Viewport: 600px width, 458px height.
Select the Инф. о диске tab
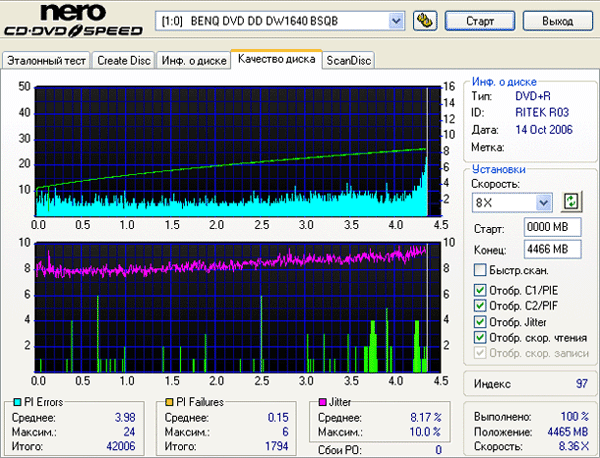click(192, 61)
